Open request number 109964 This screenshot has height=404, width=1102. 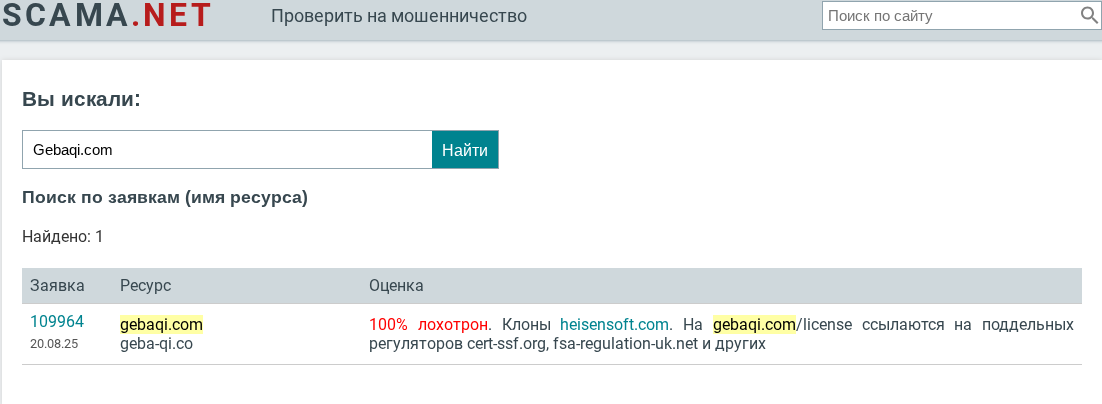tap(57, 322)
